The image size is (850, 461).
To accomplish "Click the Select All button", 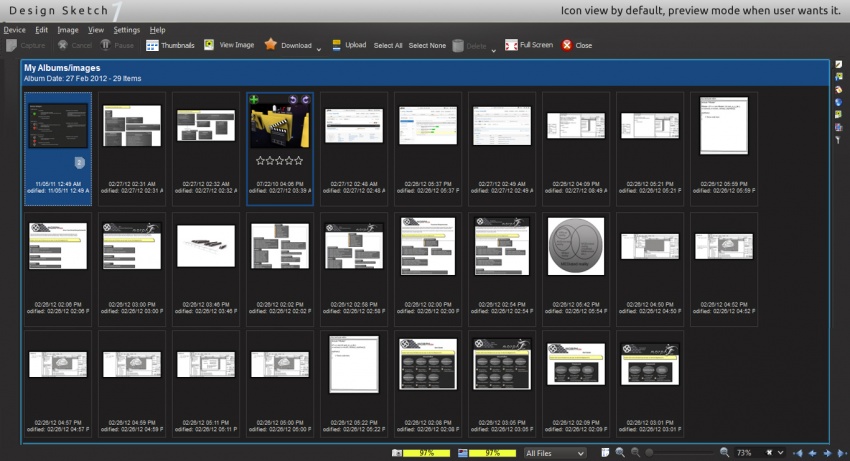I will 388,45.
